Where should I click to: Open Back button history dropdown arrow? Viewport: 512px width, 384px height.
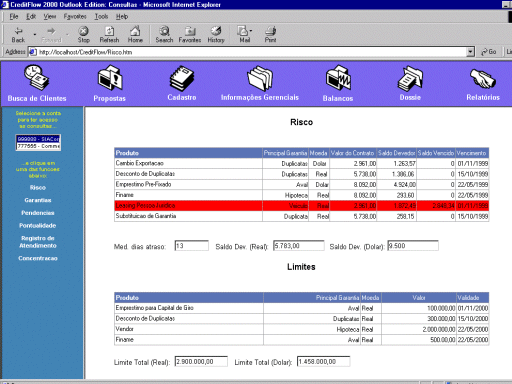tap(34, 34)
